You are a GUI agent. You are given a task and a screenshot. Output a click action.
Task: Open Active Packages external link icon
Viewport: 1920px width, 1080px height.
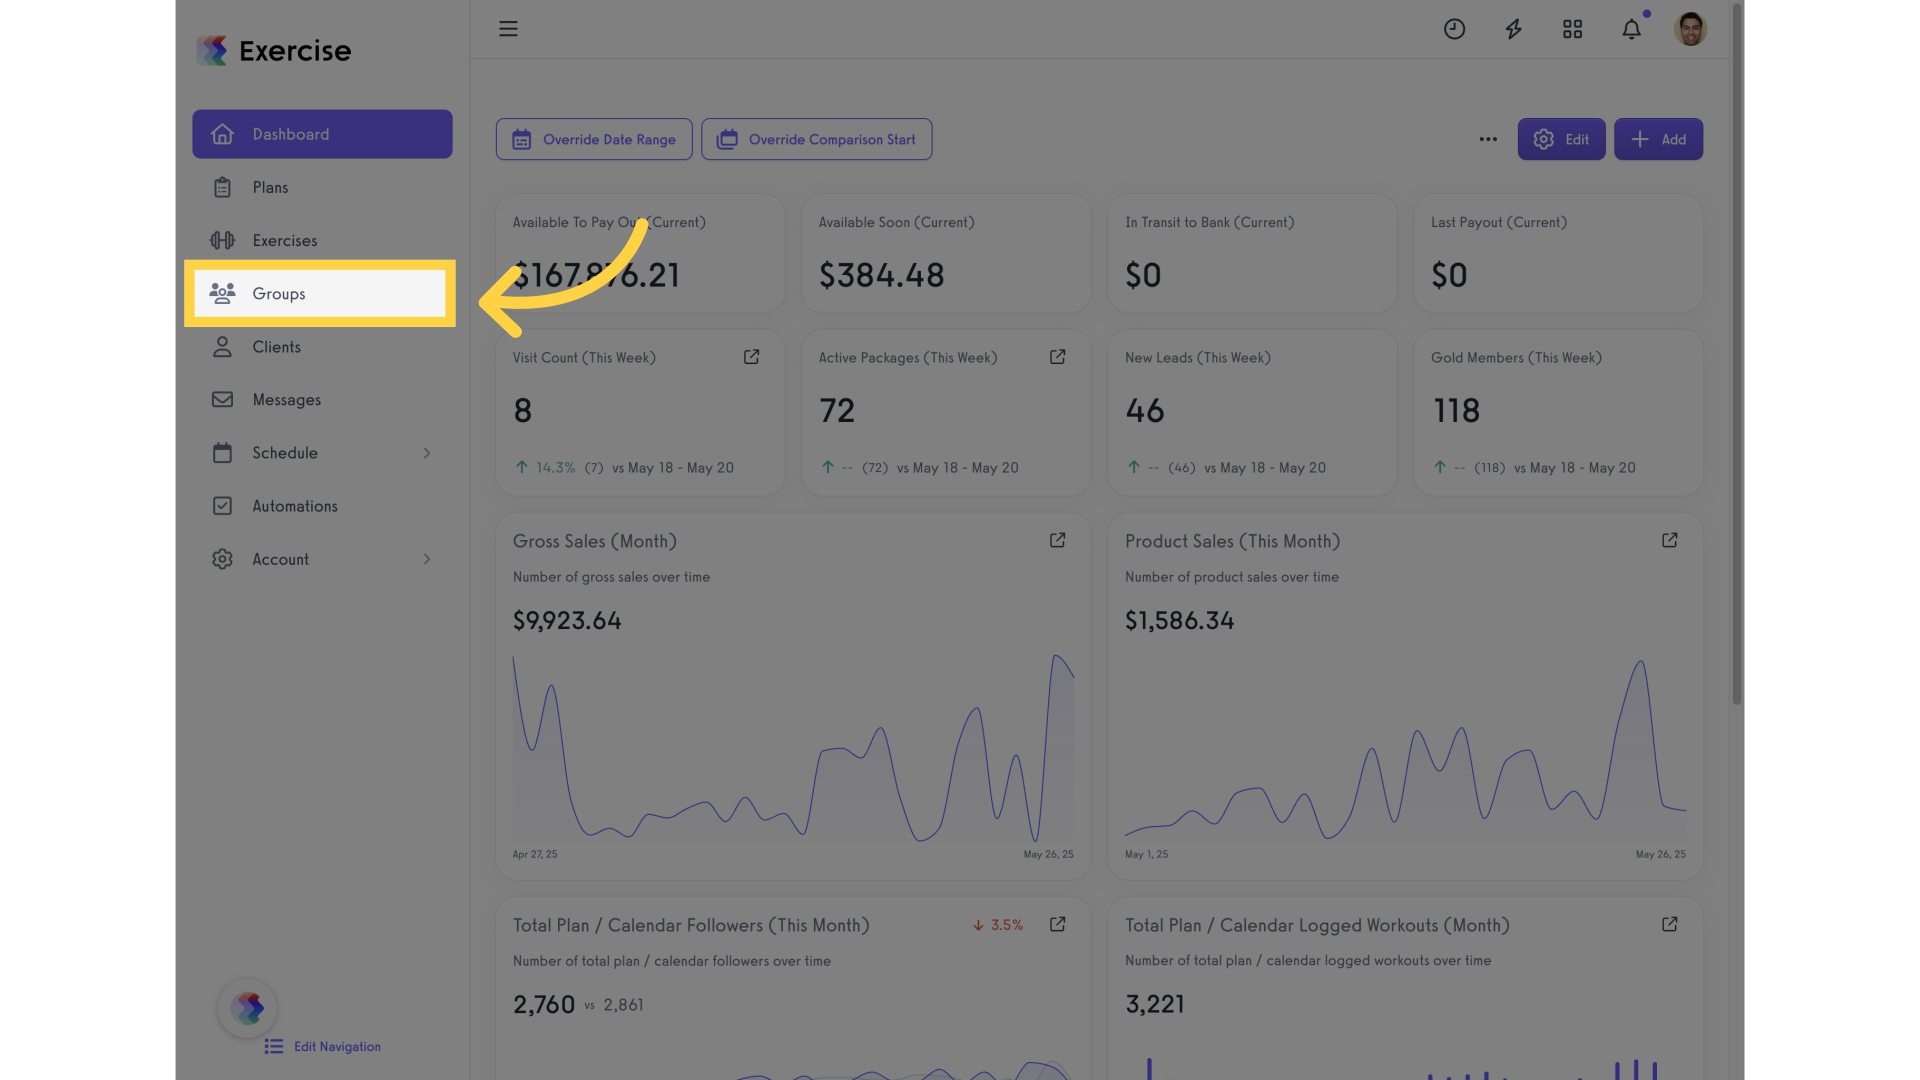(1057, 357)
